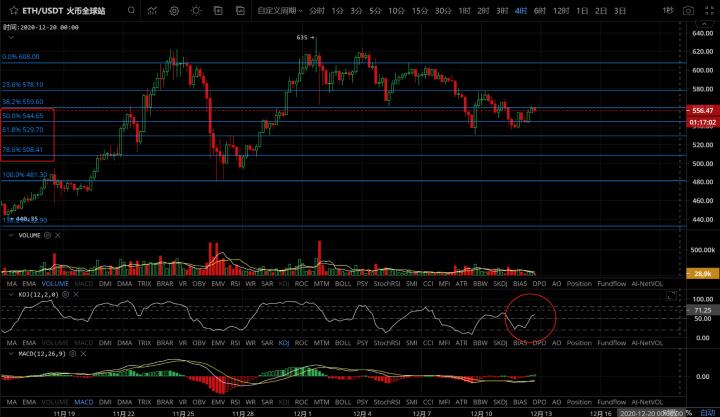Select Fundflow in the volume panel indicator row

point(611,284)
